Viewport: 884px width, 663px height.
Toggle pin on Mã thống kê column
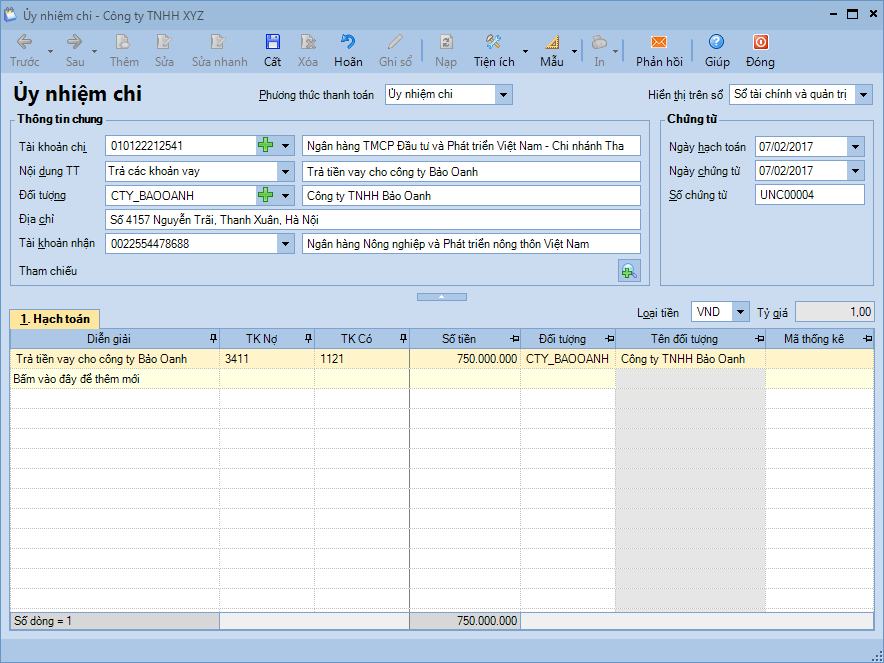pos(867,339)
